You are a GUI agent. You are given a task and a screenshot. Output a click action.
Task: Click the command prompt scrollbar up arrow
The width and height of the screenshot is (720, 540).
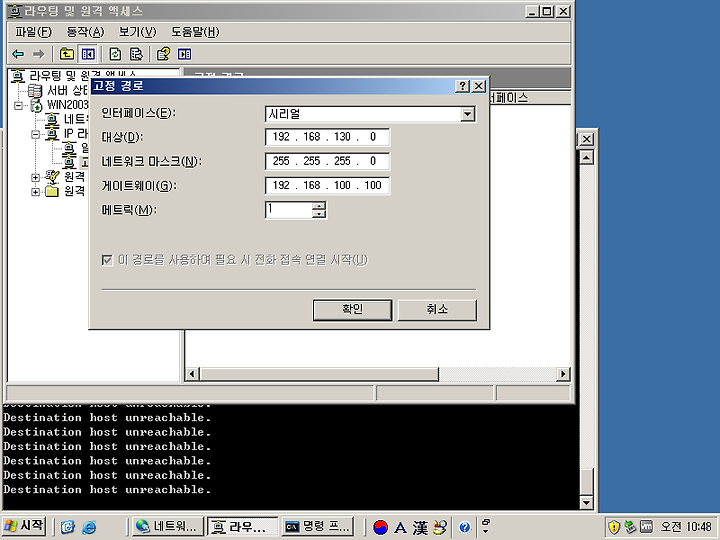[x=586, y=158]
